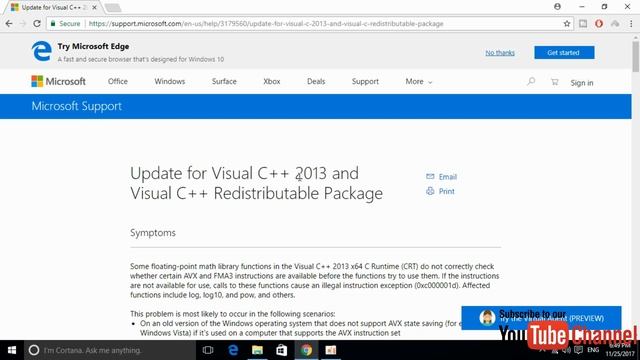640x360 pixels.
Task: Click the Print link
Action: pyautogui.click(x=447, y=191)
